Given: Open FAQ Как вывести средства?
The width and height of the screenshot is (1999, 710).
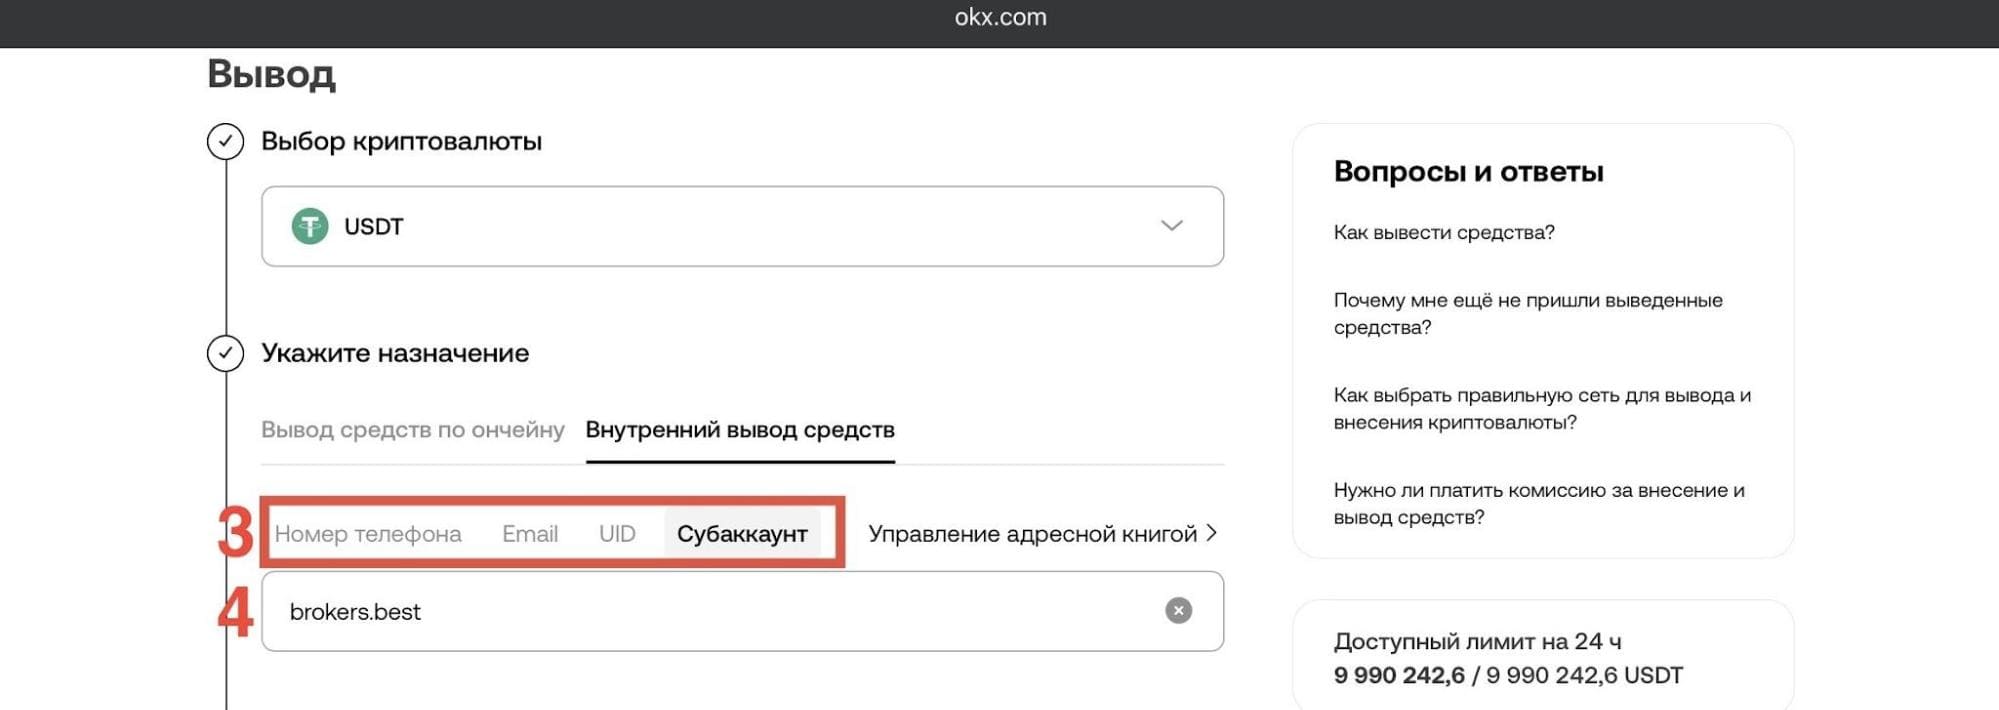Looking at the screenshot, I should click(x=1444, y=232).
